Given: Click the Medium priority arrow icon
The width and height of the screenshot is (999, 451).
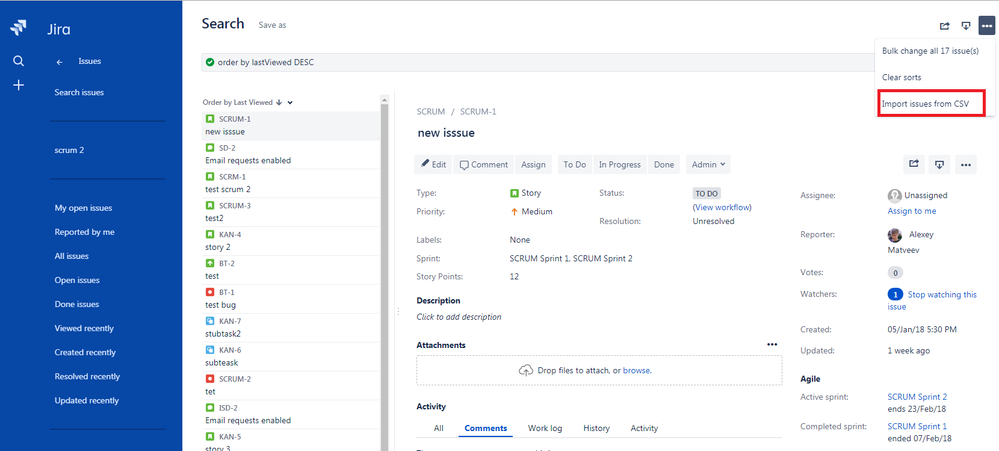Looking at the screenshot, I should (514, 211).
